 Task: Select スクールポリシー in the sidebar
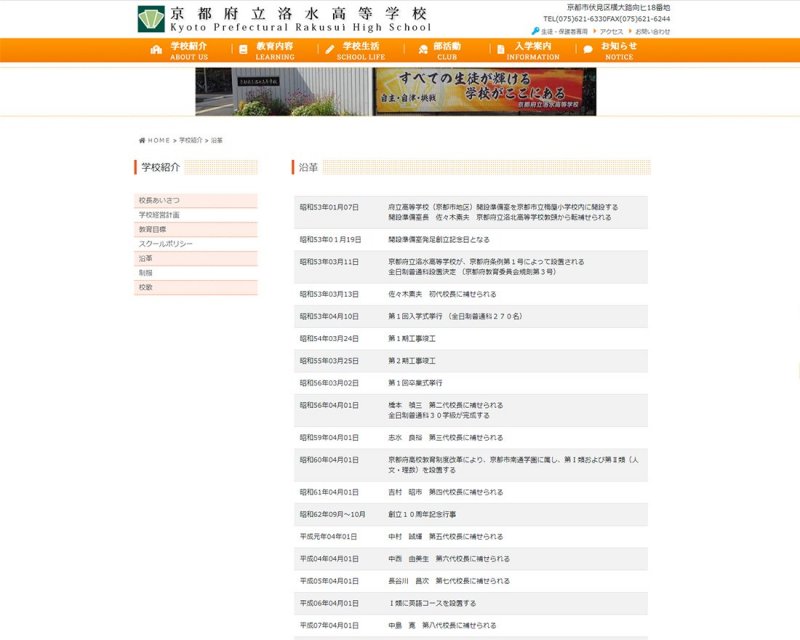coord(165,244)
